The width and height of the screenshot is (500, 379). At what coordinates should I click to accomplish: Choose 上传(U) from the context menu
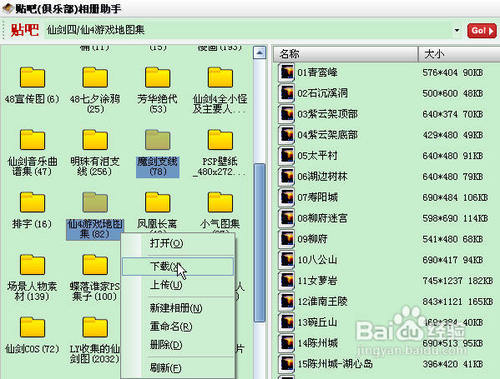pyautogui.click(x=178, y=285)
